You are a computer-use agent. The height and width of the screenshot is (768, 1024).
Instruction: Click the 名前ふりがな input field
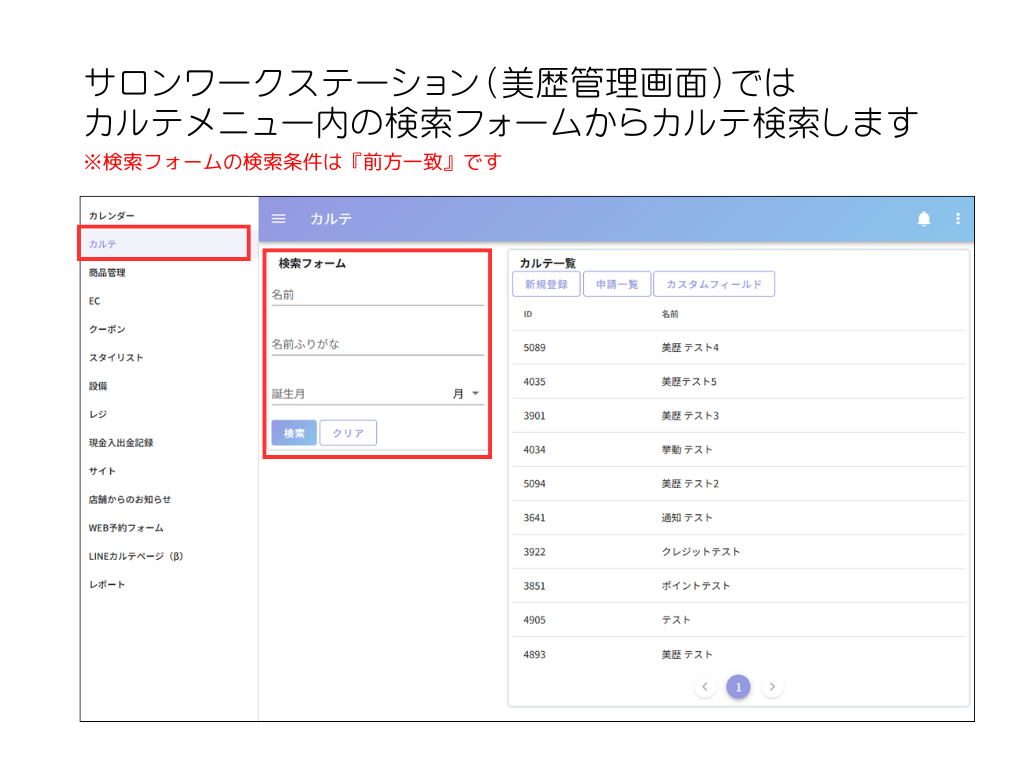[377, 344]
